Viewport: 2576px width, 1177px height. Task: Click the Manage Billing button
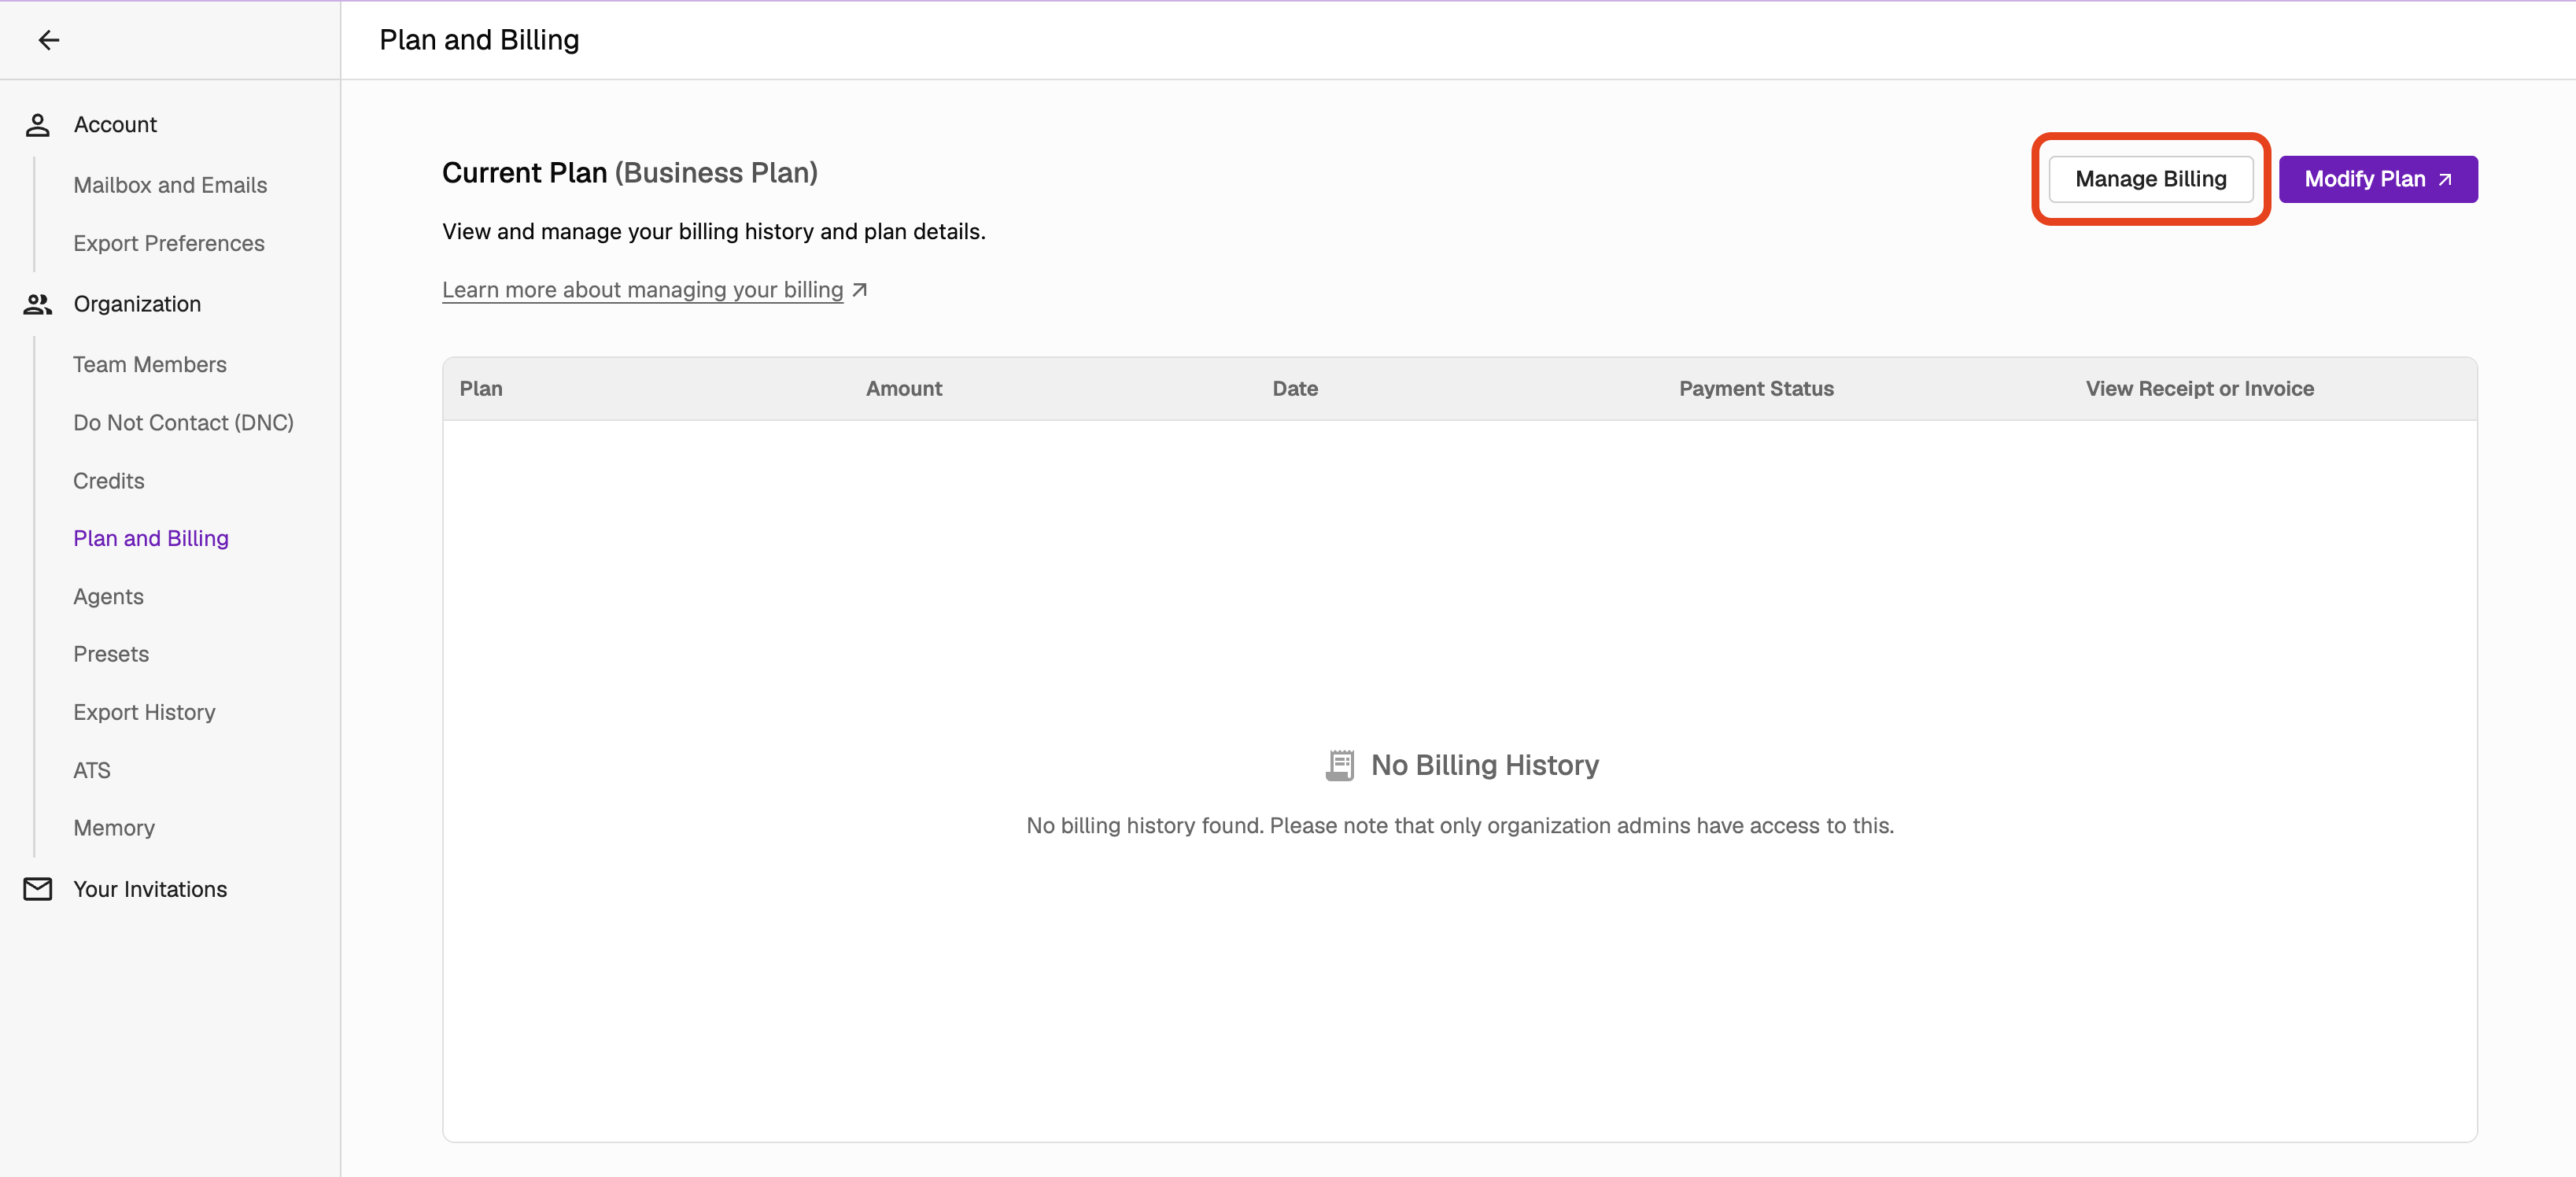click(2150, 179)
